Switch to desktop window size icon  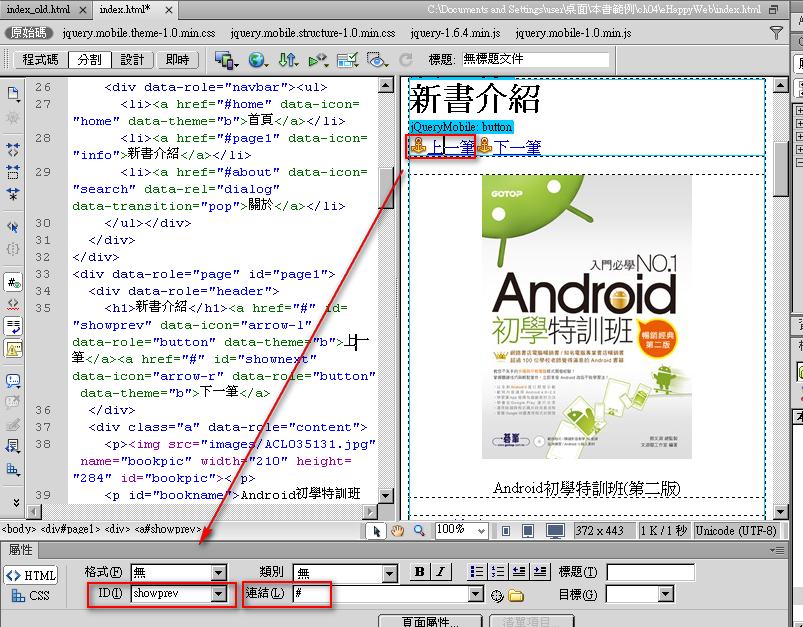coord(555,531)
